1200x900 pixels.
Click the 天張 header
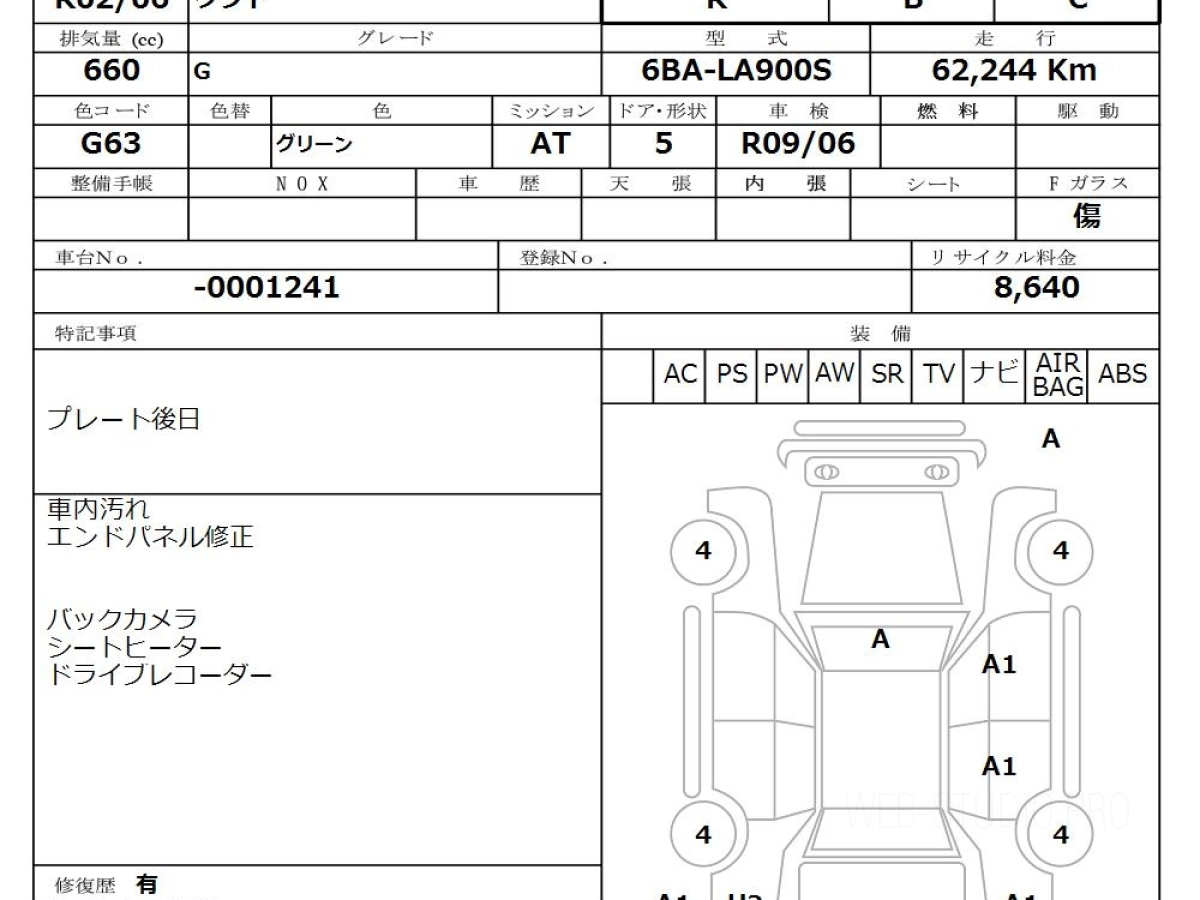click(650, 183)
